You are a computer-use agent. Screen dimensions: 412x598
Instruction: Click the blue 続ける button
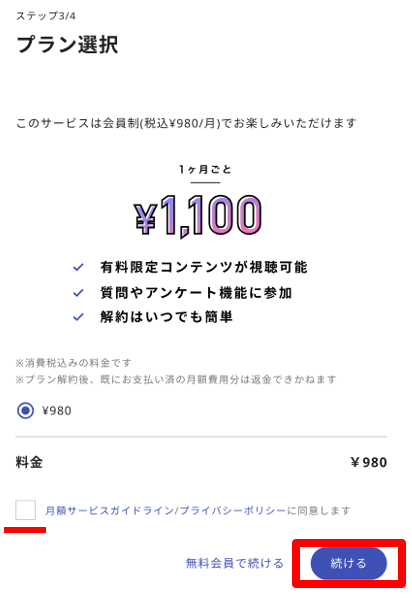(349, 563)
